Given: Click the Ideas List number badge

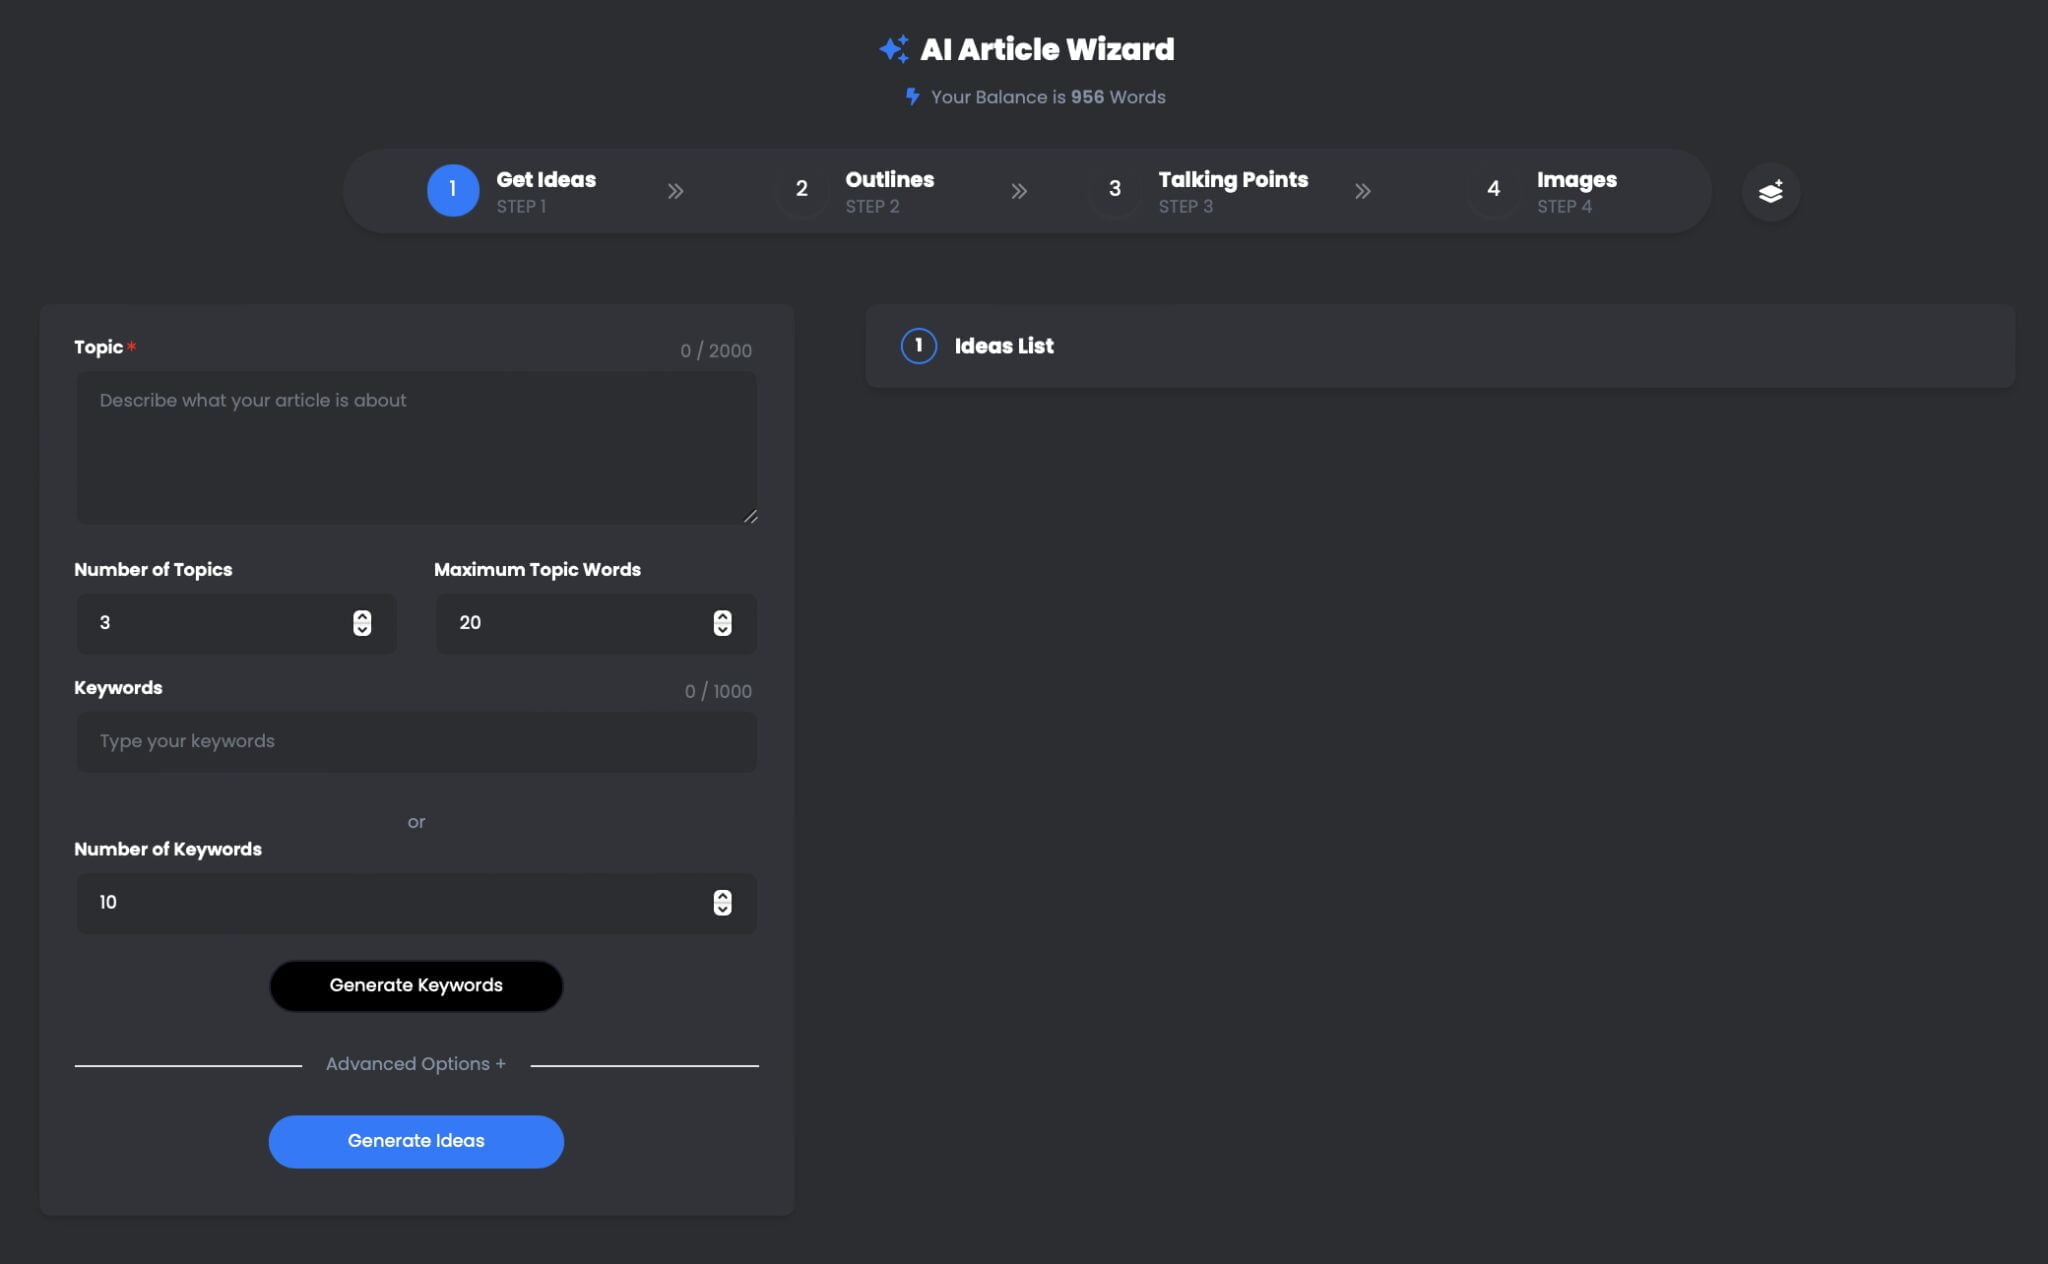Looking at the screenshot, I should coord(918,345).
